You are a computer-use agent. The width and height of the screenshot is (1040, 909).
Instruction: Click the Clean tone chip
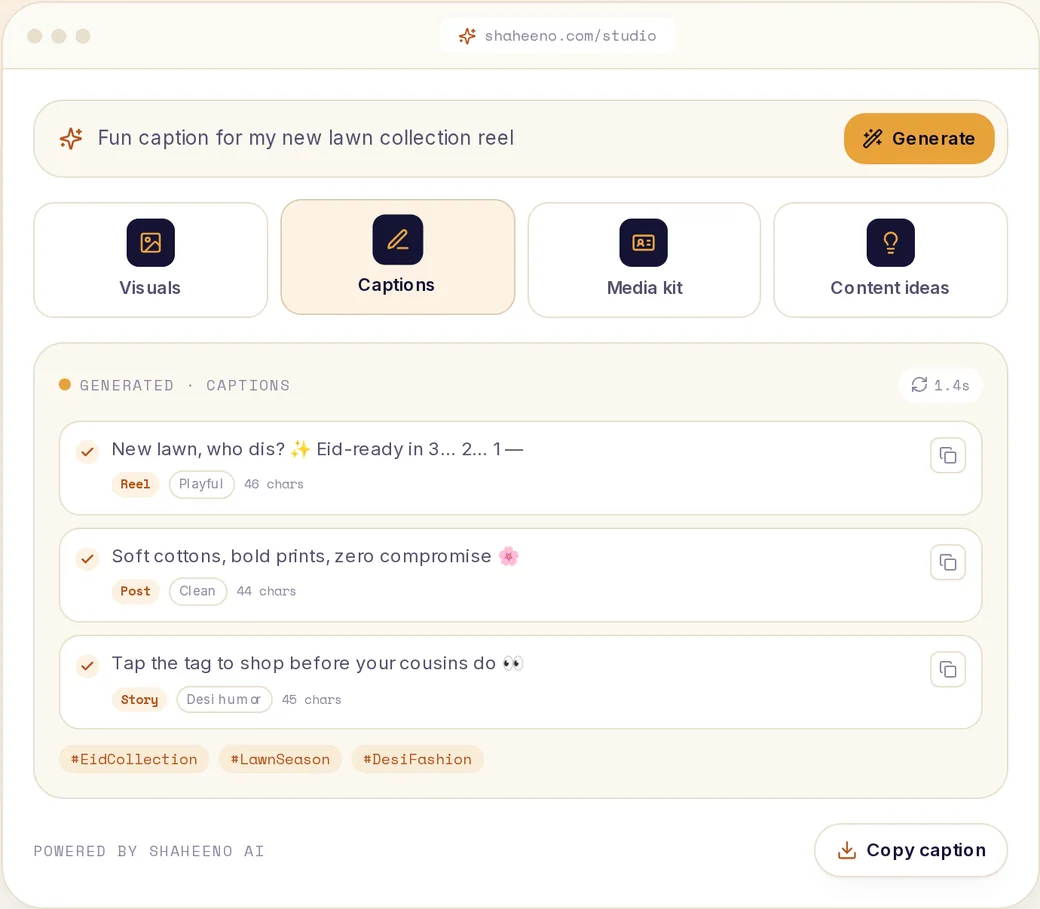(x=198, y=591)
